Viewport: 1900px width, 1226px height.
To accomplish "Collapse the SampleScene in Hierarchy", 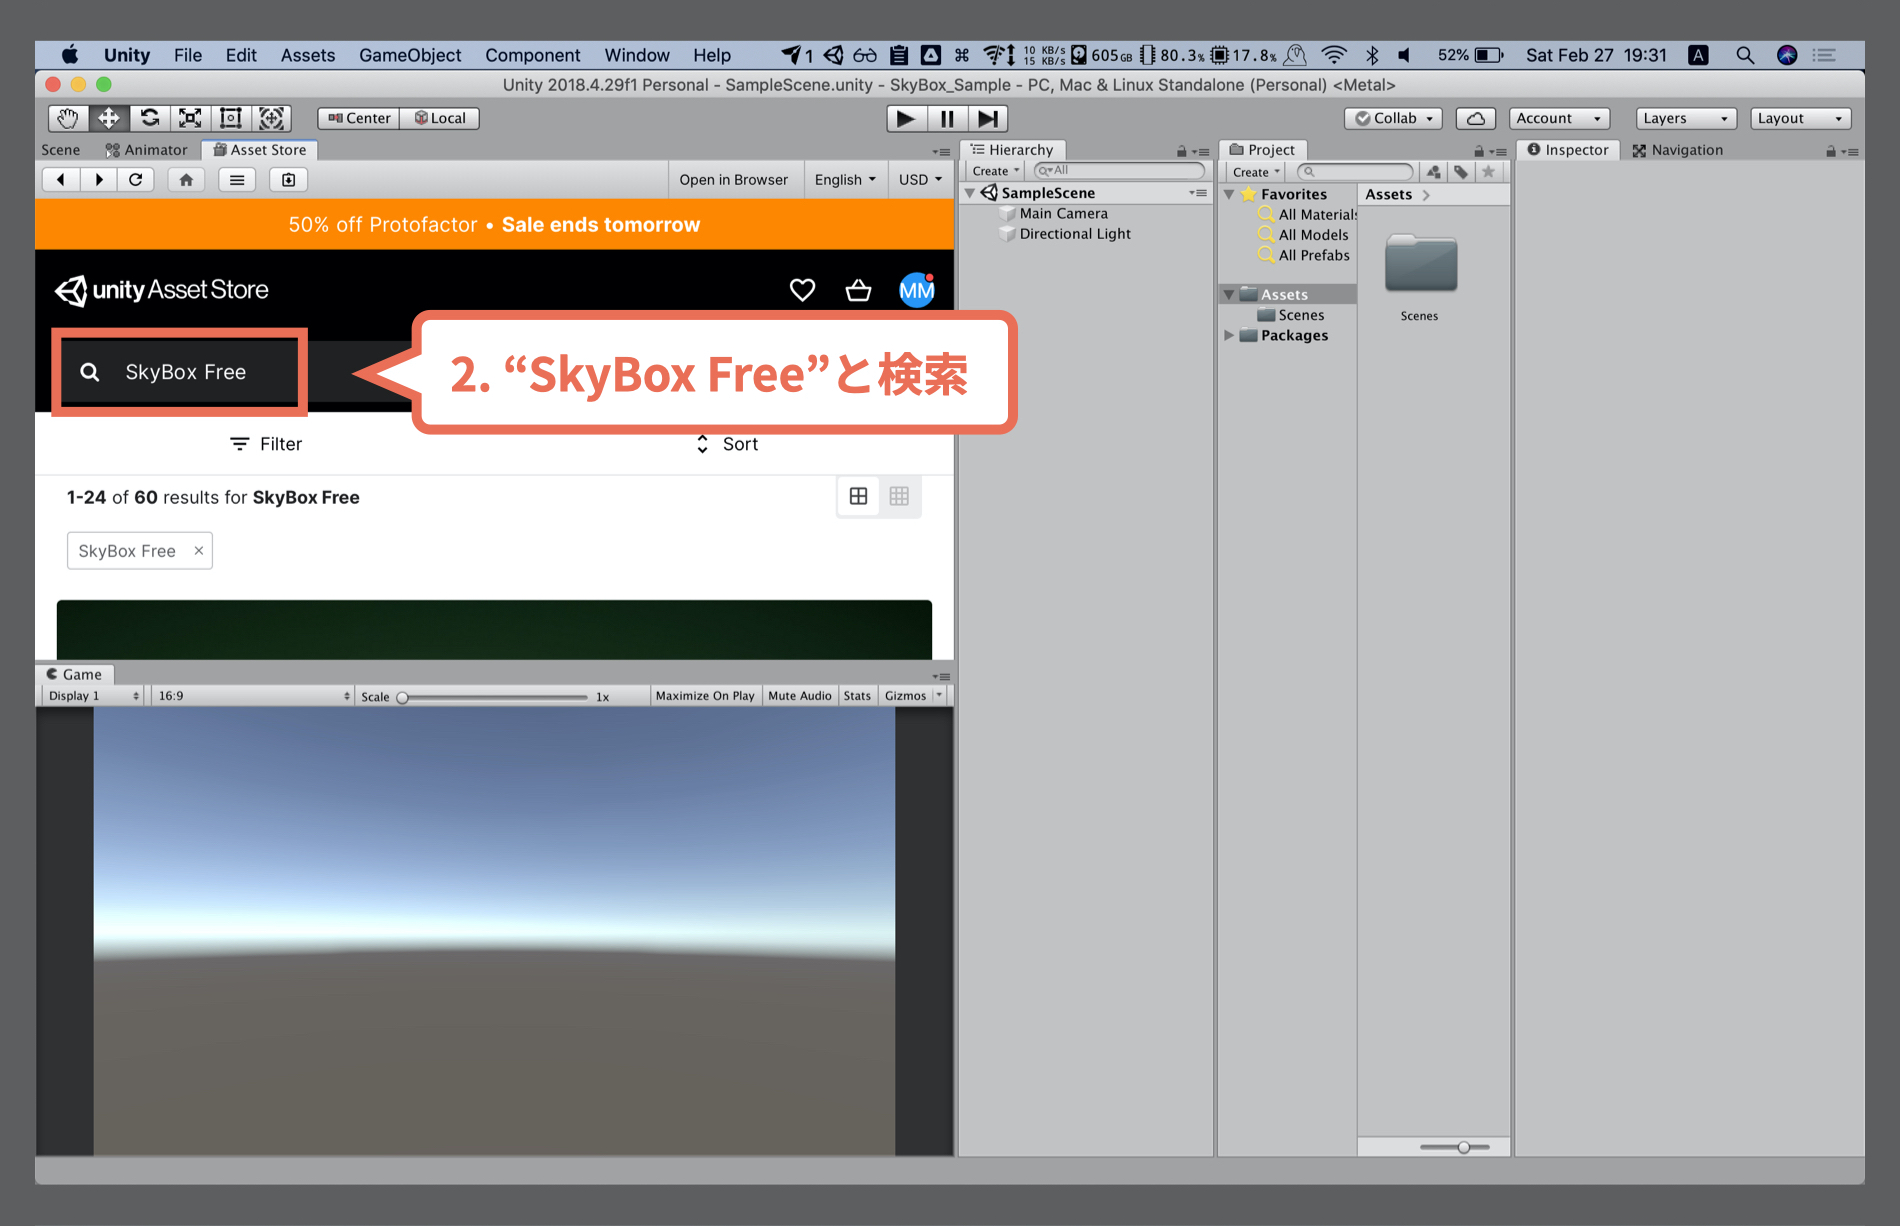I will [969, 193].
